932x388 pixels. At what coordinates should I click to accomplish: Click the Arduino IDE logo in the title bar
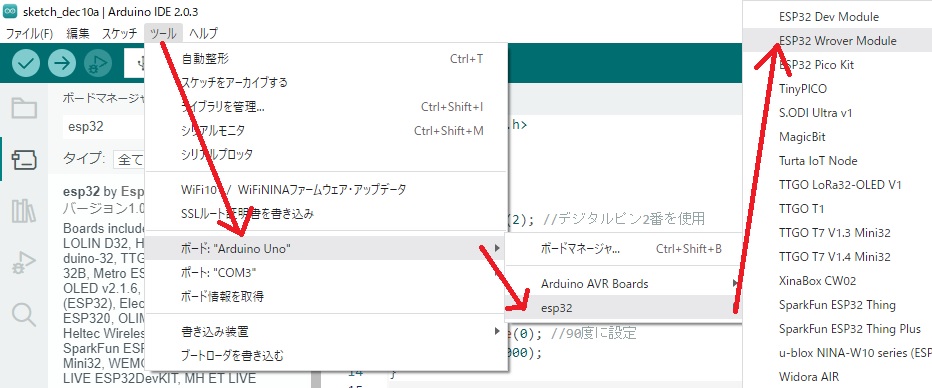[10, 12]
